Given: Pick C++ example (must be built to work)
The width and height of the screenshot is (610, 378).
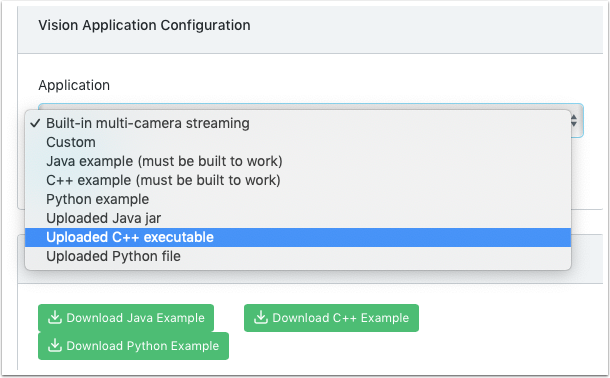Looking at the screenshot, I should 298,180.
